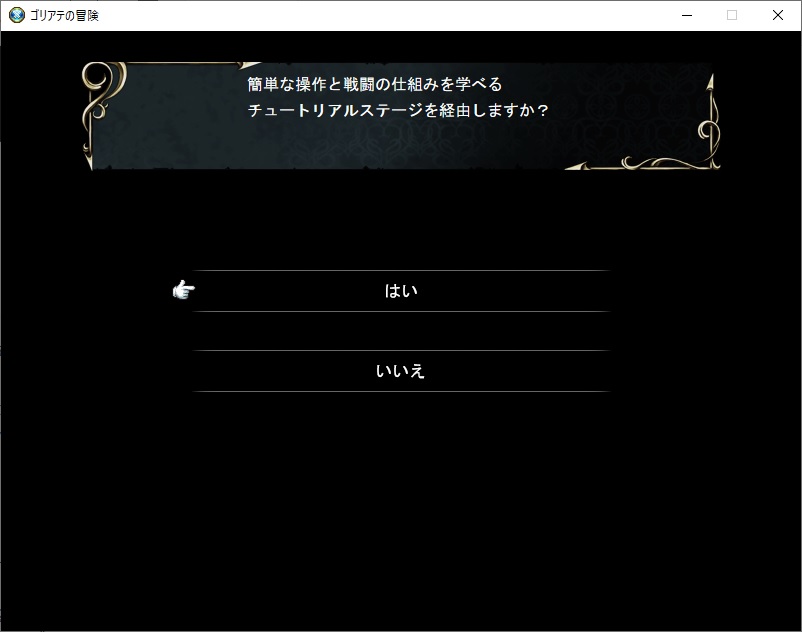Choose いいえ to skip the tutorial
This screenshot has width=802, height=632.
pos(401,371)
